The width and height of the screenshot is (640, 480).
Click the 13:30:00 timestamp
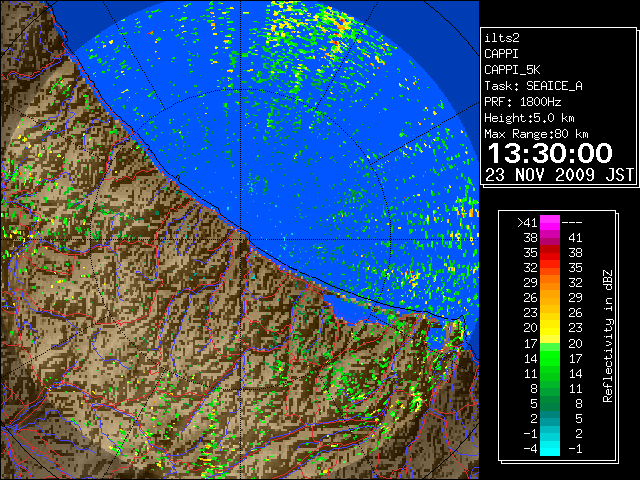(550, 153)
